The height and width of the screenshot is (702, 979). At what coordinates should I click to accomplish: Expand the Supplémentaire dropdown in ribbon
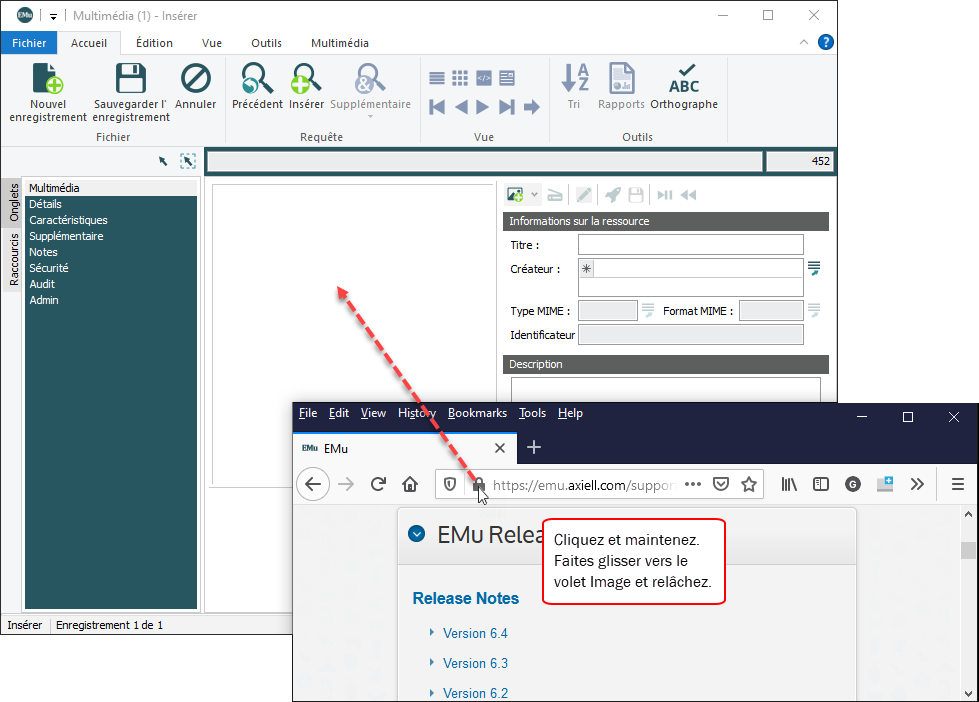coord(370,116)
